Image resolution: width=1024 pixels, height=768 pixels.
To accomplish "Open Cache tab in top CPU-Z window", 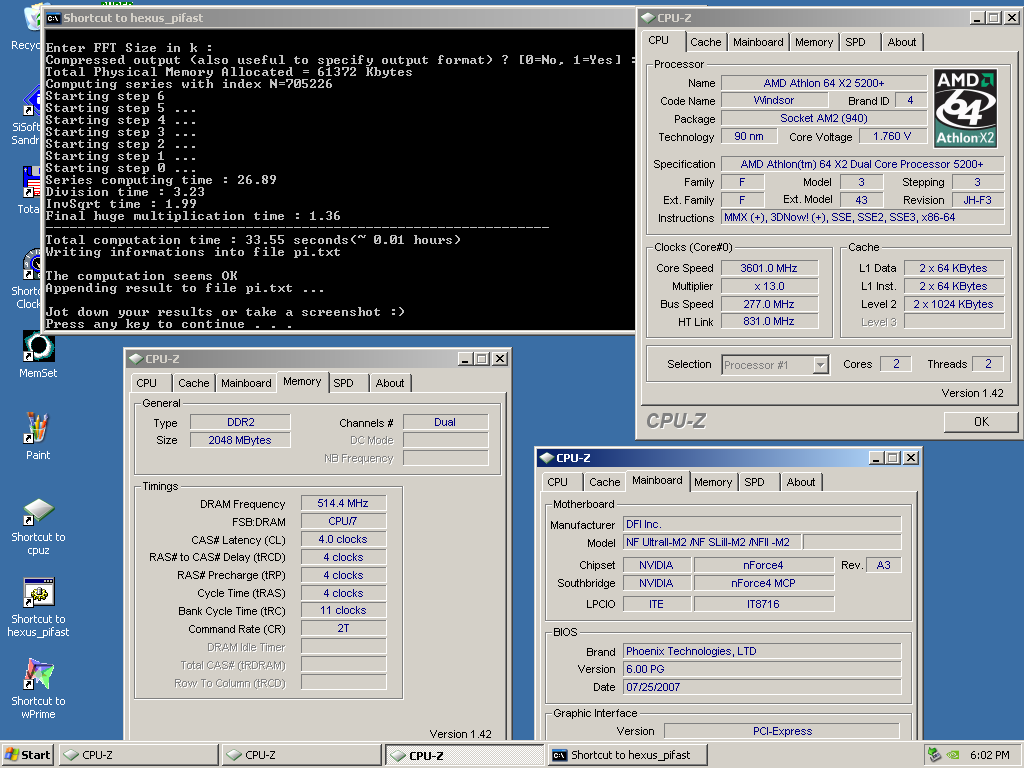I will (x=705, y=42).
